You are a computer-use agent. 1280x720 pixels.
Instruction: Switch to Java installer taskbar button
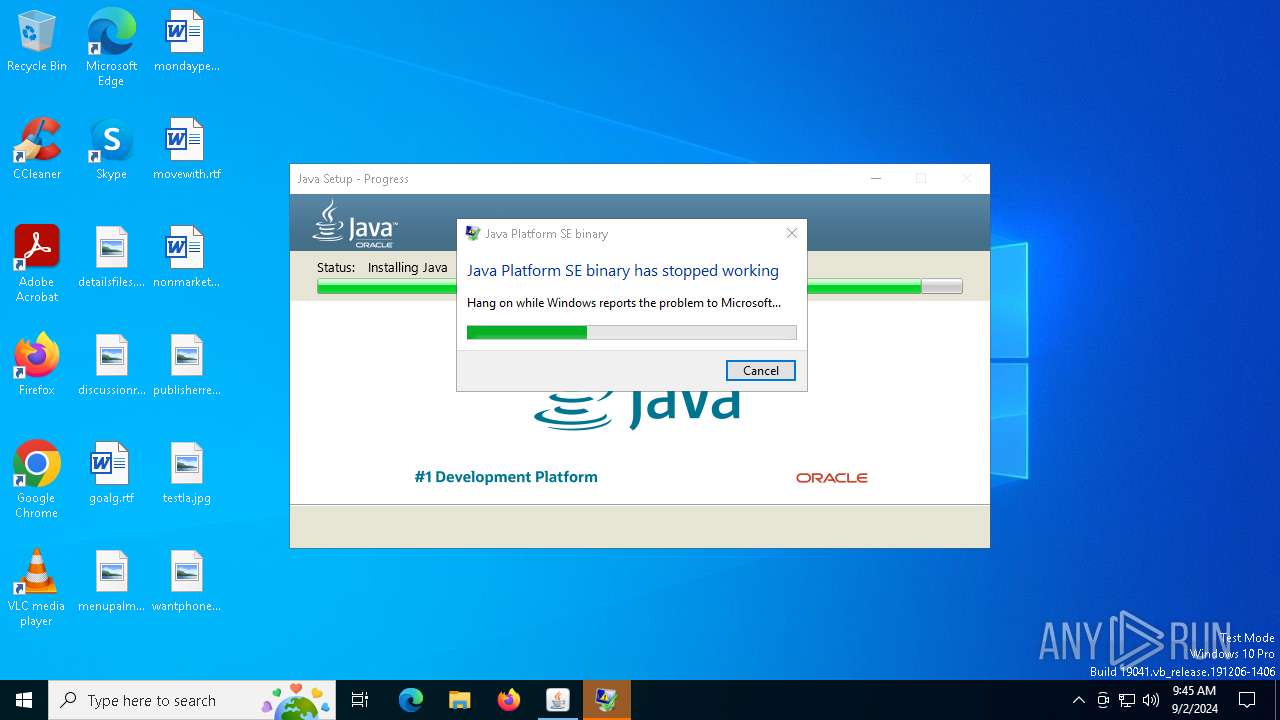pos(557,700)
